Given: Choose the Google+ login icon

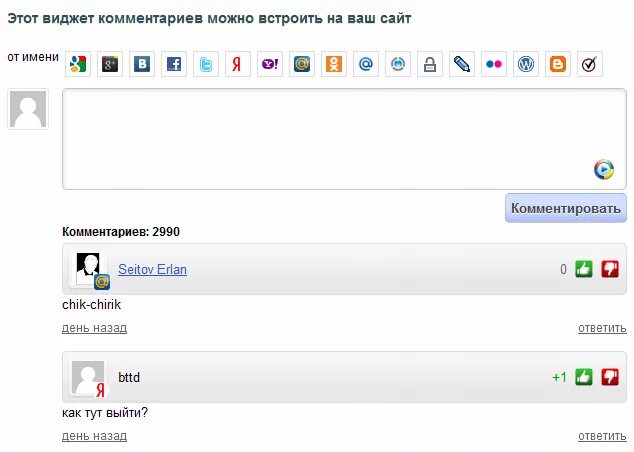Looking at the screenshot, I should point(110,64).
